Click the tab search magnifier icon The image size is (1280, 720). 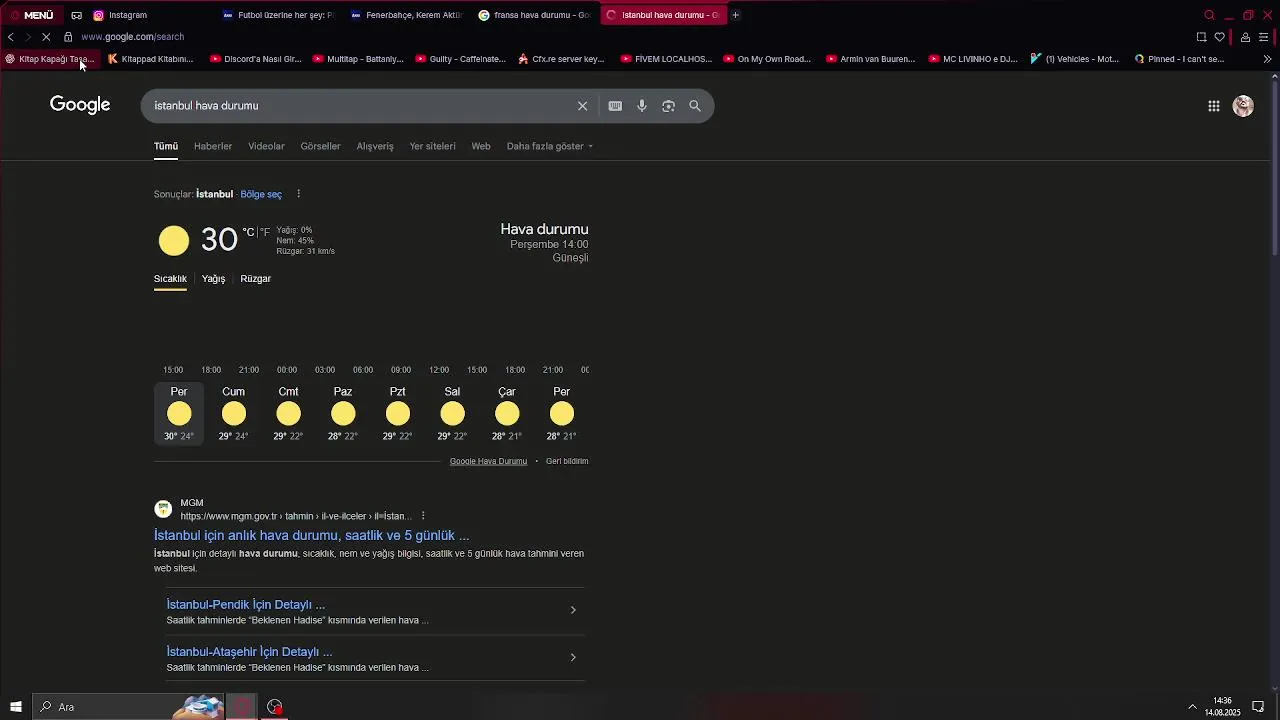pyautogui.click(x=1209, y=15)
